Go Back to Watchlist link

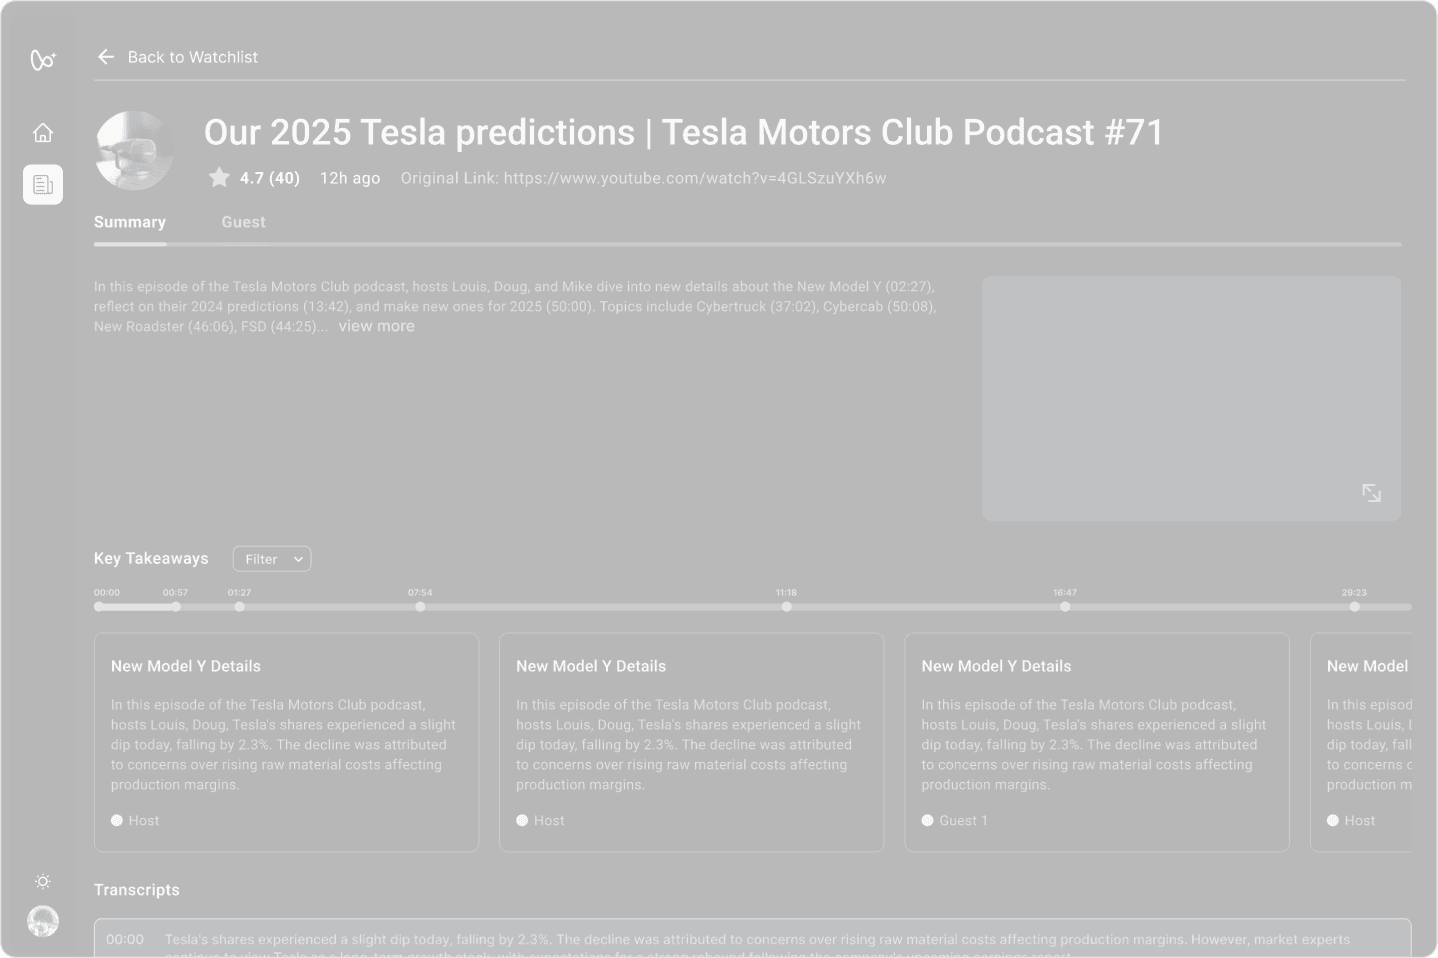tap(192, 57)
